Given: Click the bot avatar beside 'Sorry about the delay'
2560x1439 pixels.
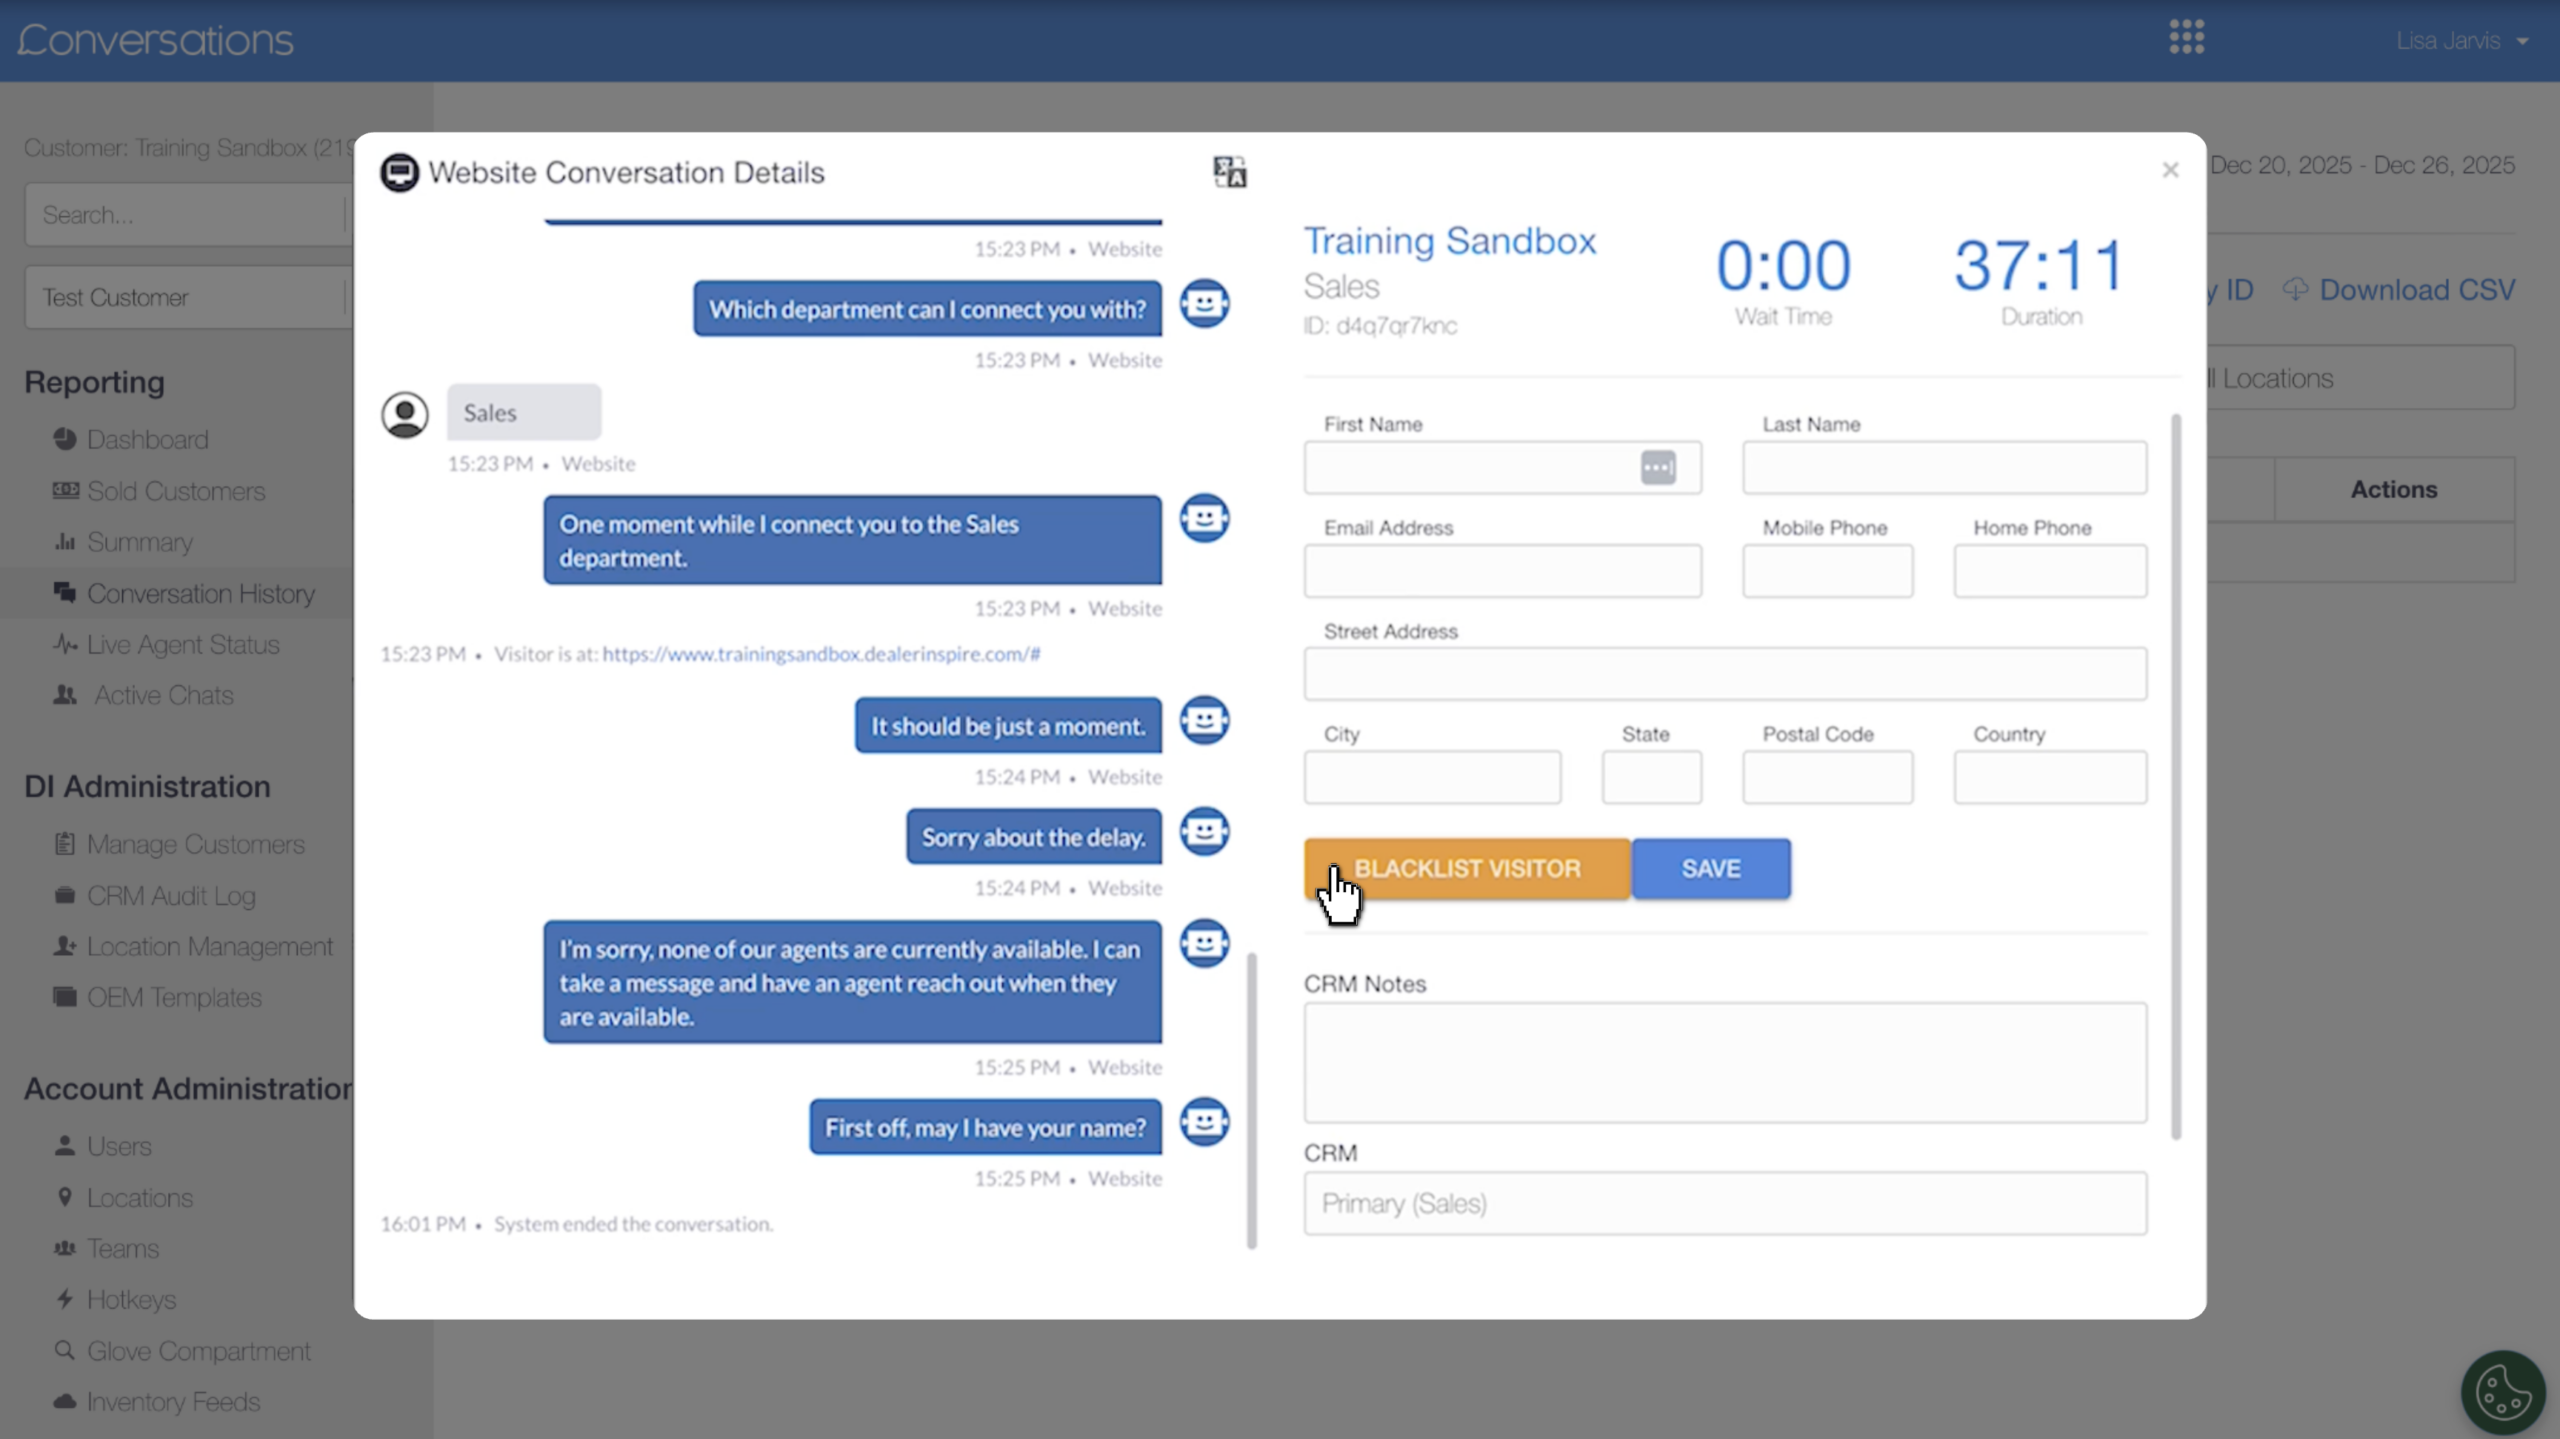Looking at the screenshot, I should (x=1205, y=831).
